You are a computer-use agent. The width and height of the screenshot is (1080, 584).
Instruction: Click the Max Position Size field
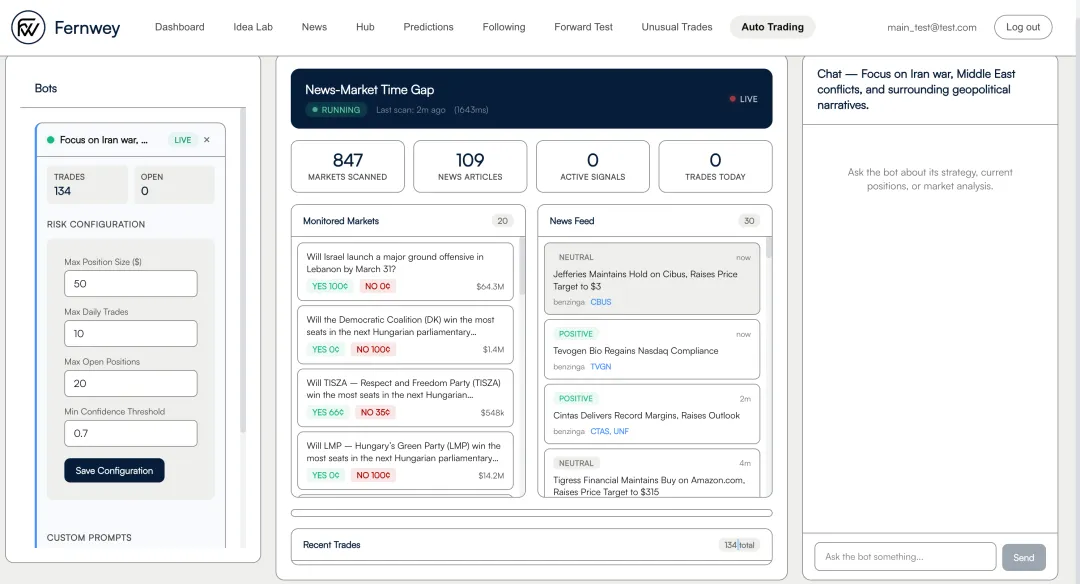tap(131, 284)
